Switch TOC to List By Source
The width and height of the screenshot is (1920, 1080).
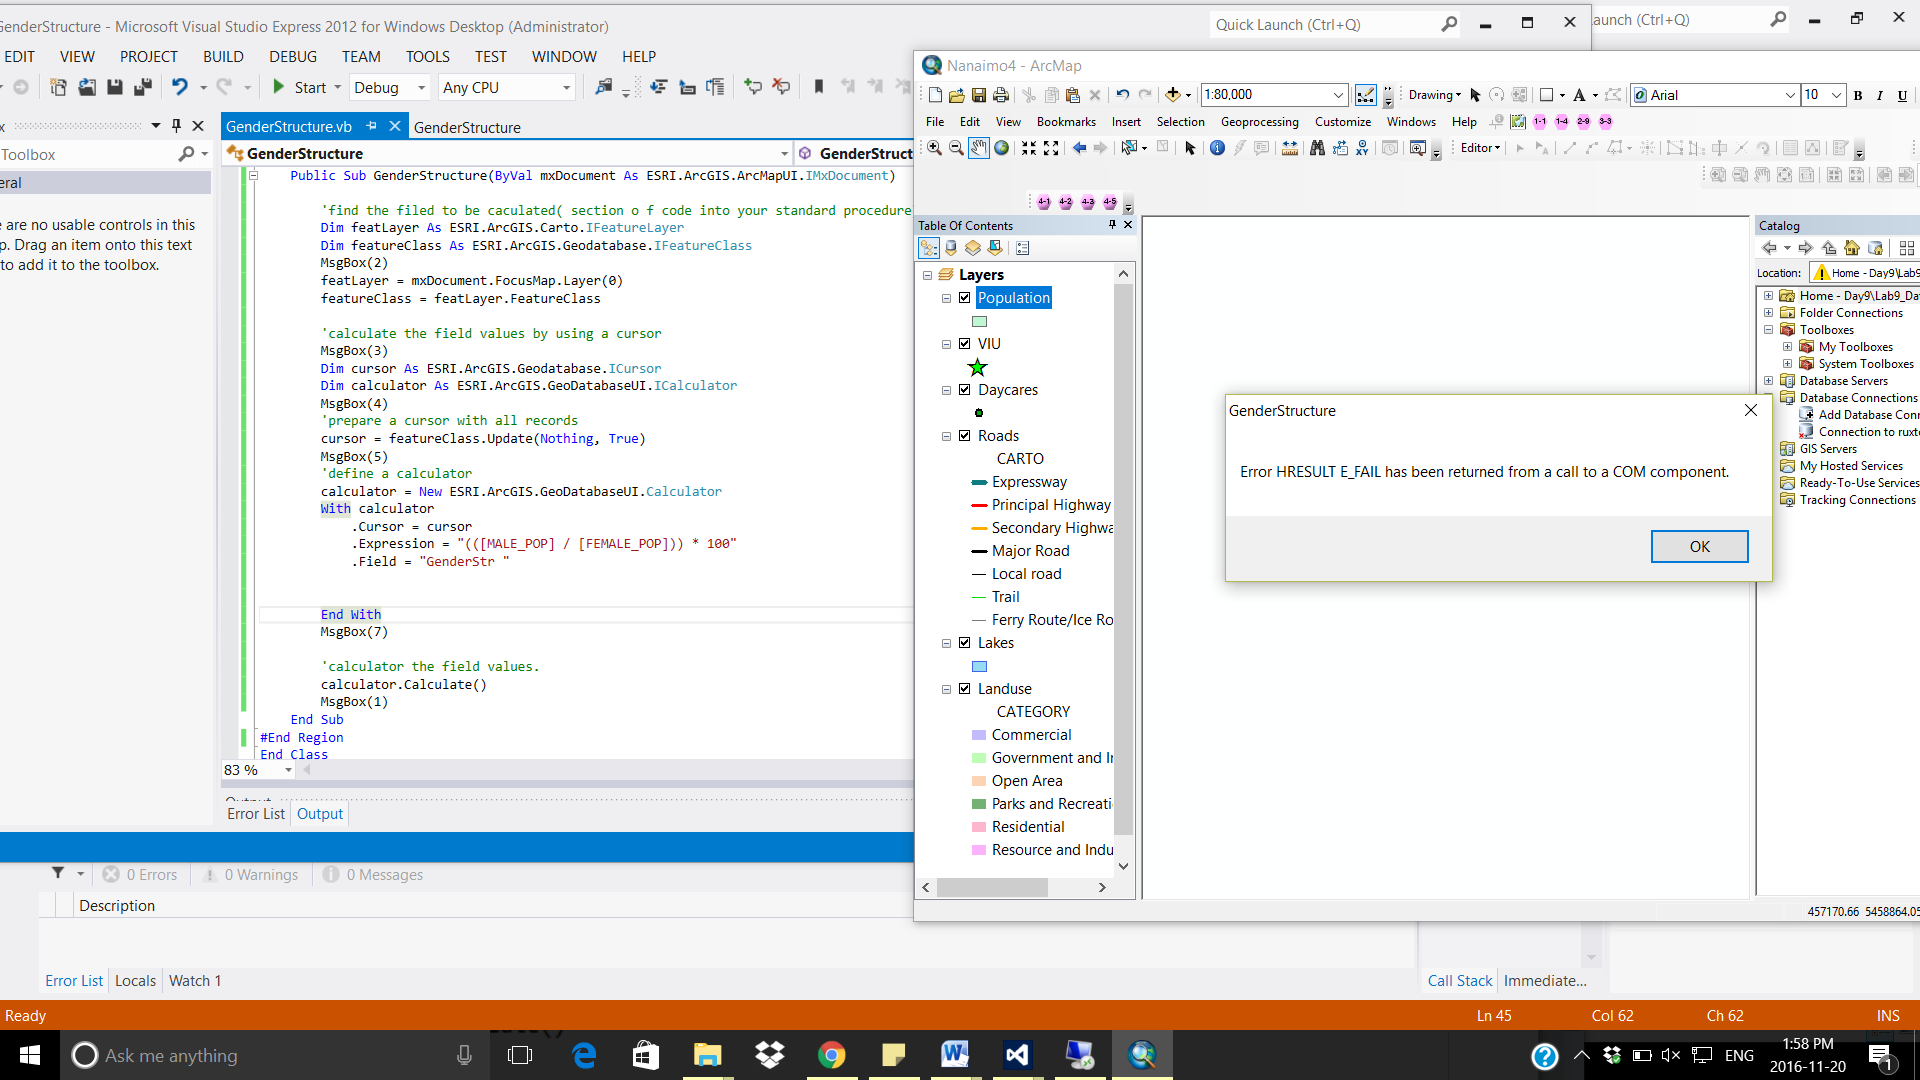coord(951,248)
